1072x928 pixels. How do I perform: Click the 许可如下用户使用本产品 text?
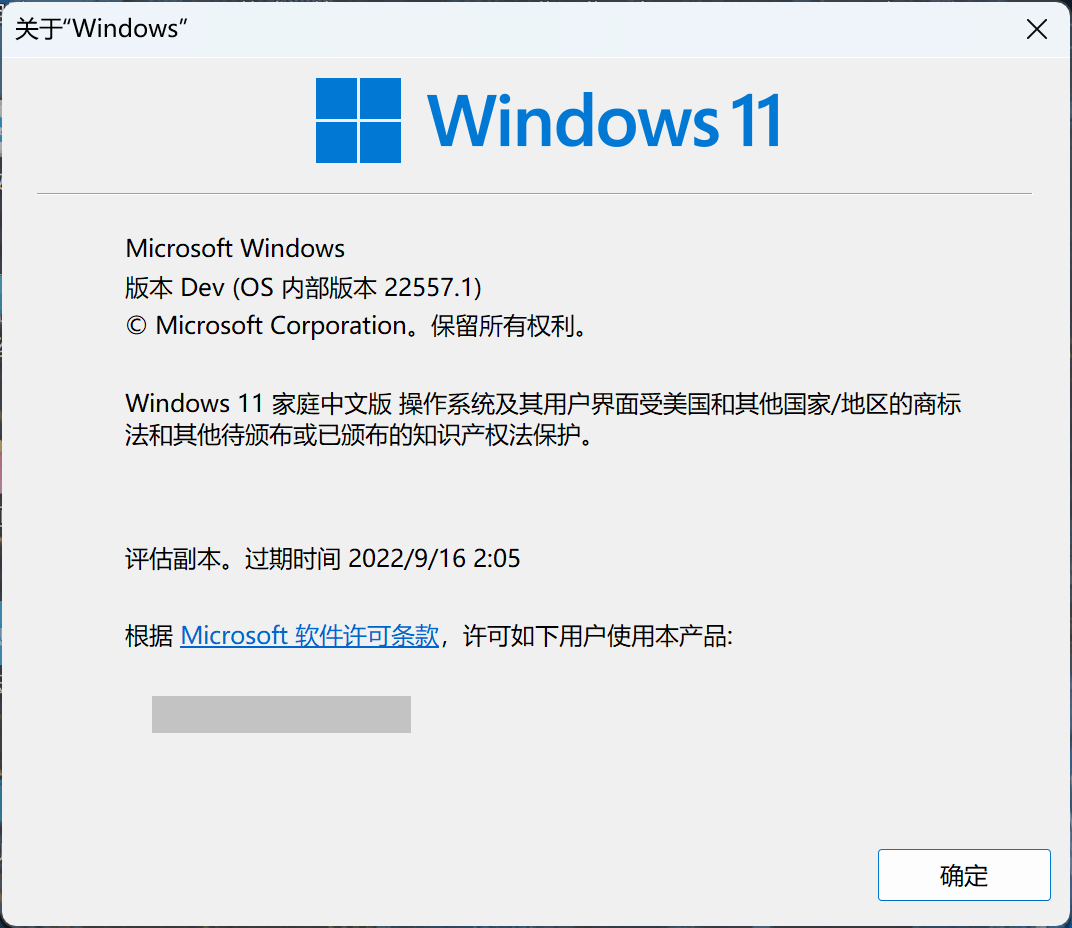(598, 636)
